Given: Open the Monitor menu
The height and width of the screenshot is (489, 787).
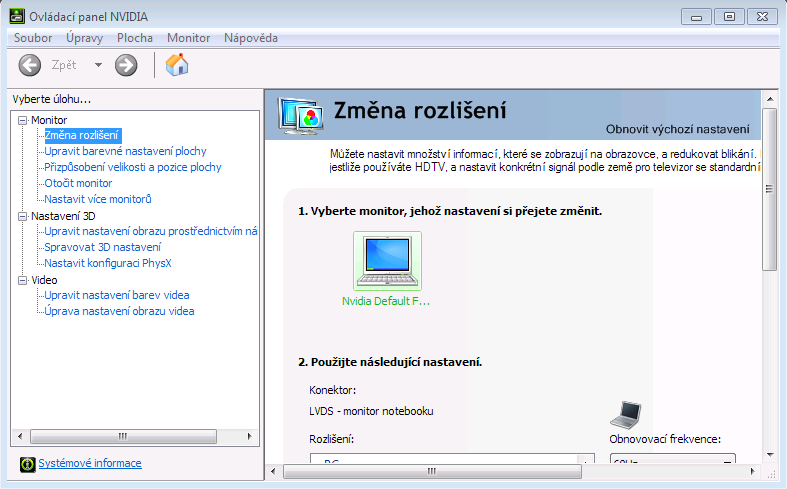Looking at the screenshot, I should click(188, 38).
